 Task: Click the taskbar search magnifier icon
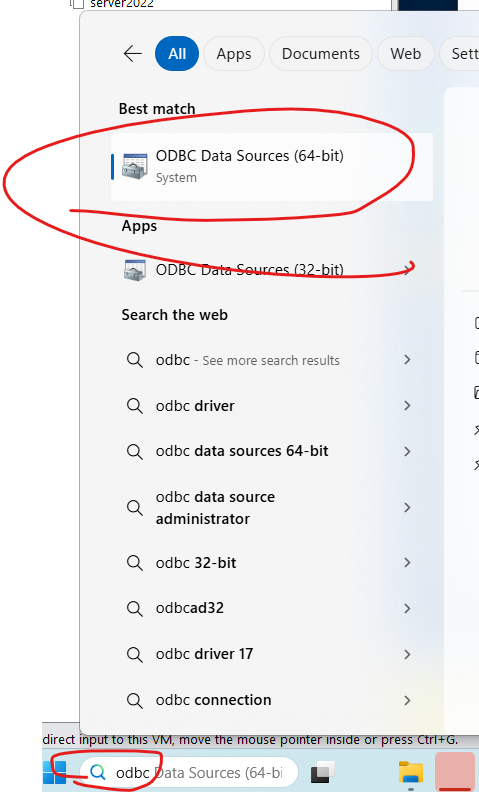[97, 772]
